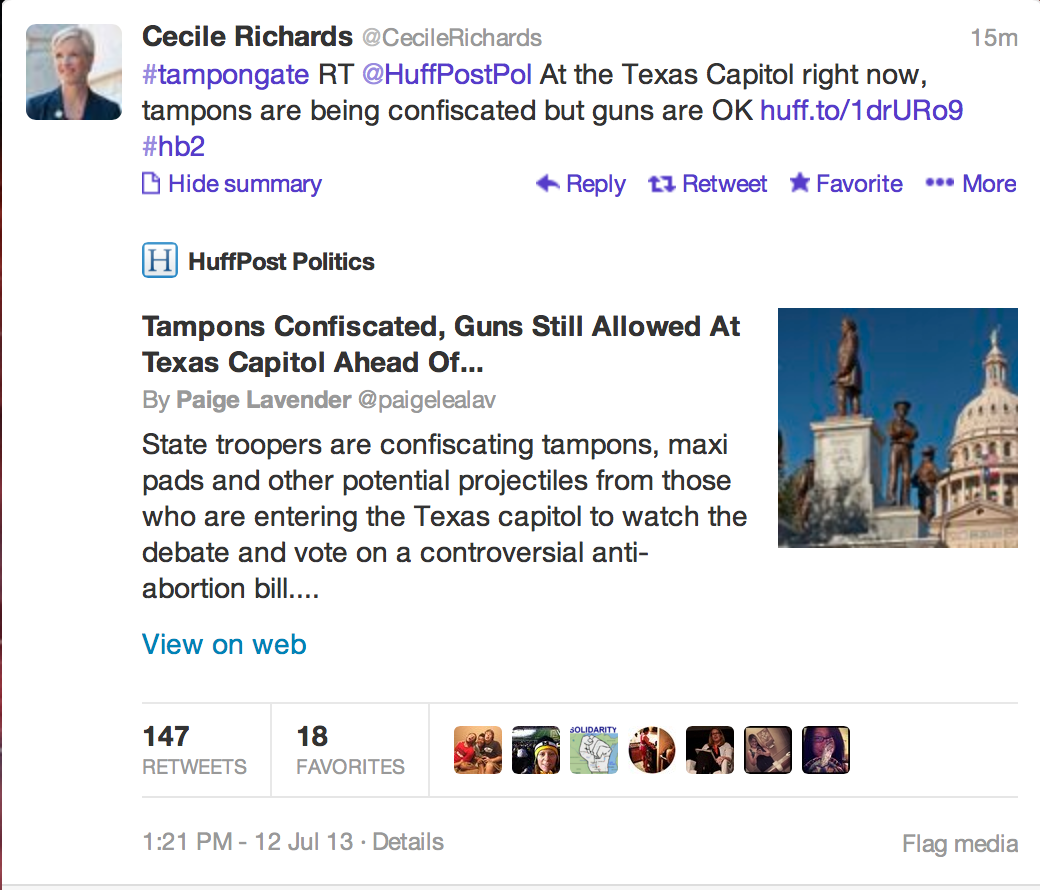The image size is (1040, 890).
Task: View the 147 retweets list
Action: click(194, 750)
